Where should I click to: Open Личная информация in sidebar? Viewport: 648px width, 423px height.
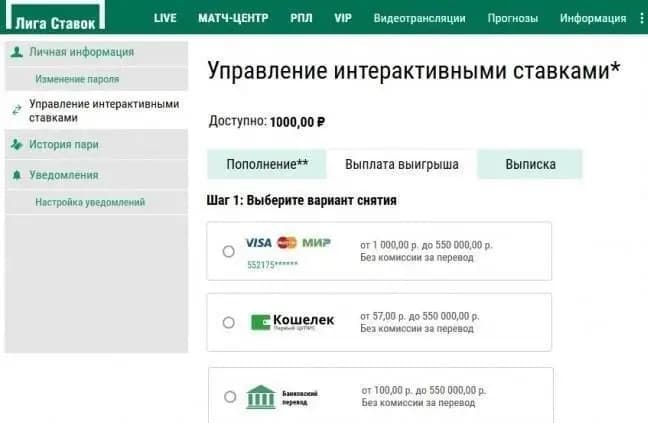point(81,52)
